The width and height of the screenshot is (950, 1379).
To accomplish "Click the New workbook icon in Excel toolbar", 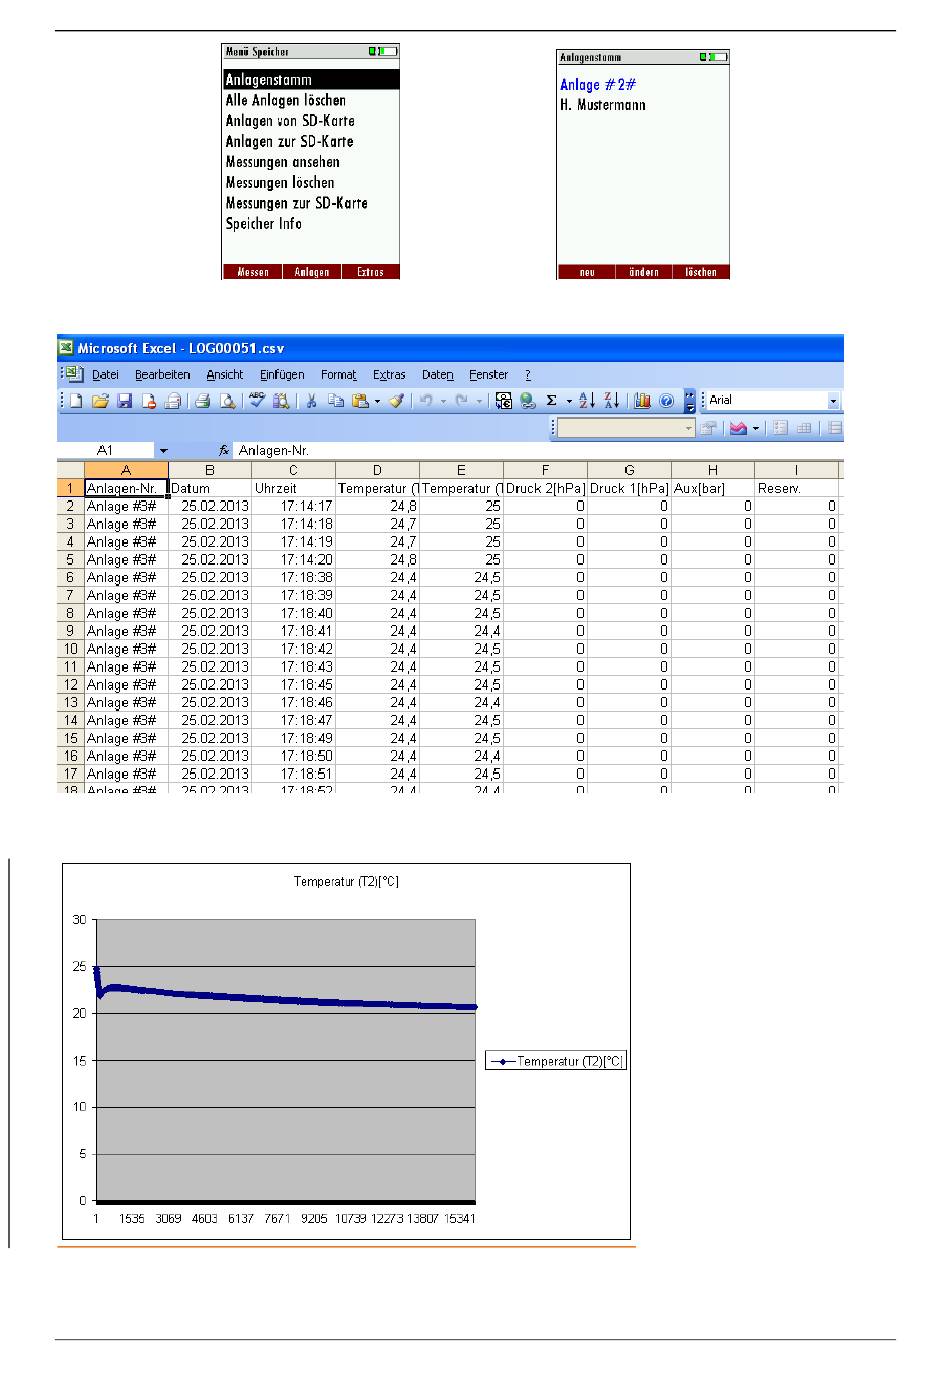I will click(76, 401).
